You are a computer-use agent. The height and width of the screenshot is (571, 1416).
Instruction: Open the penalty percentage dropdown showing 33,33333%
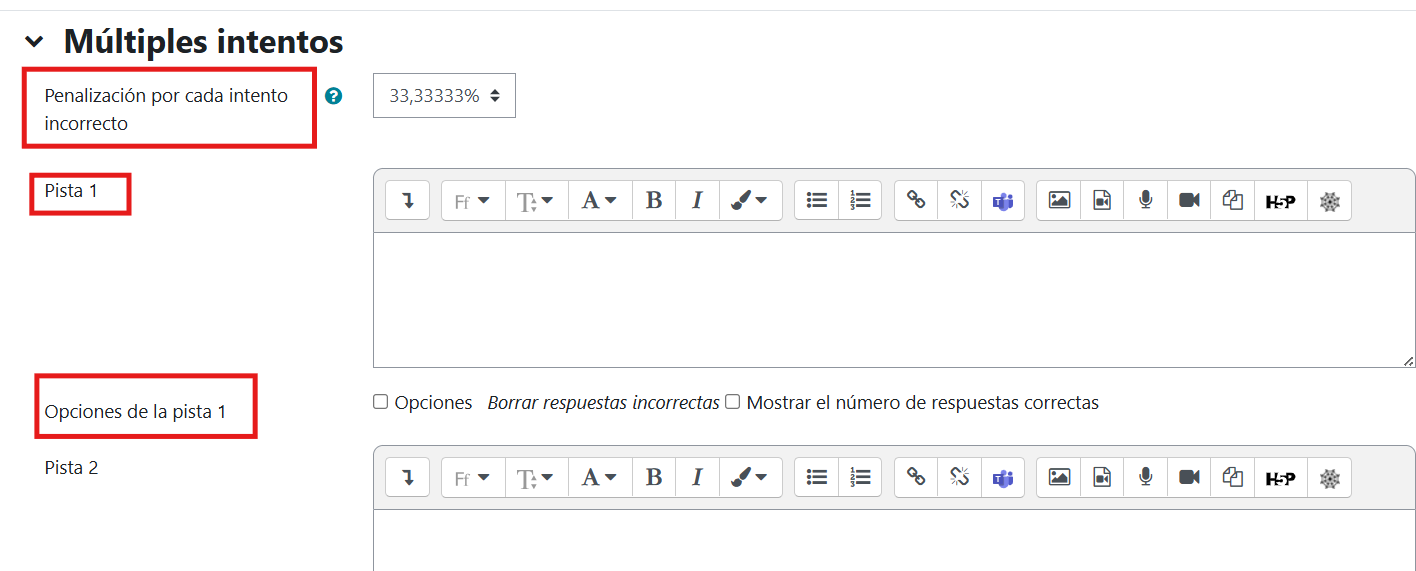(444, 96)
